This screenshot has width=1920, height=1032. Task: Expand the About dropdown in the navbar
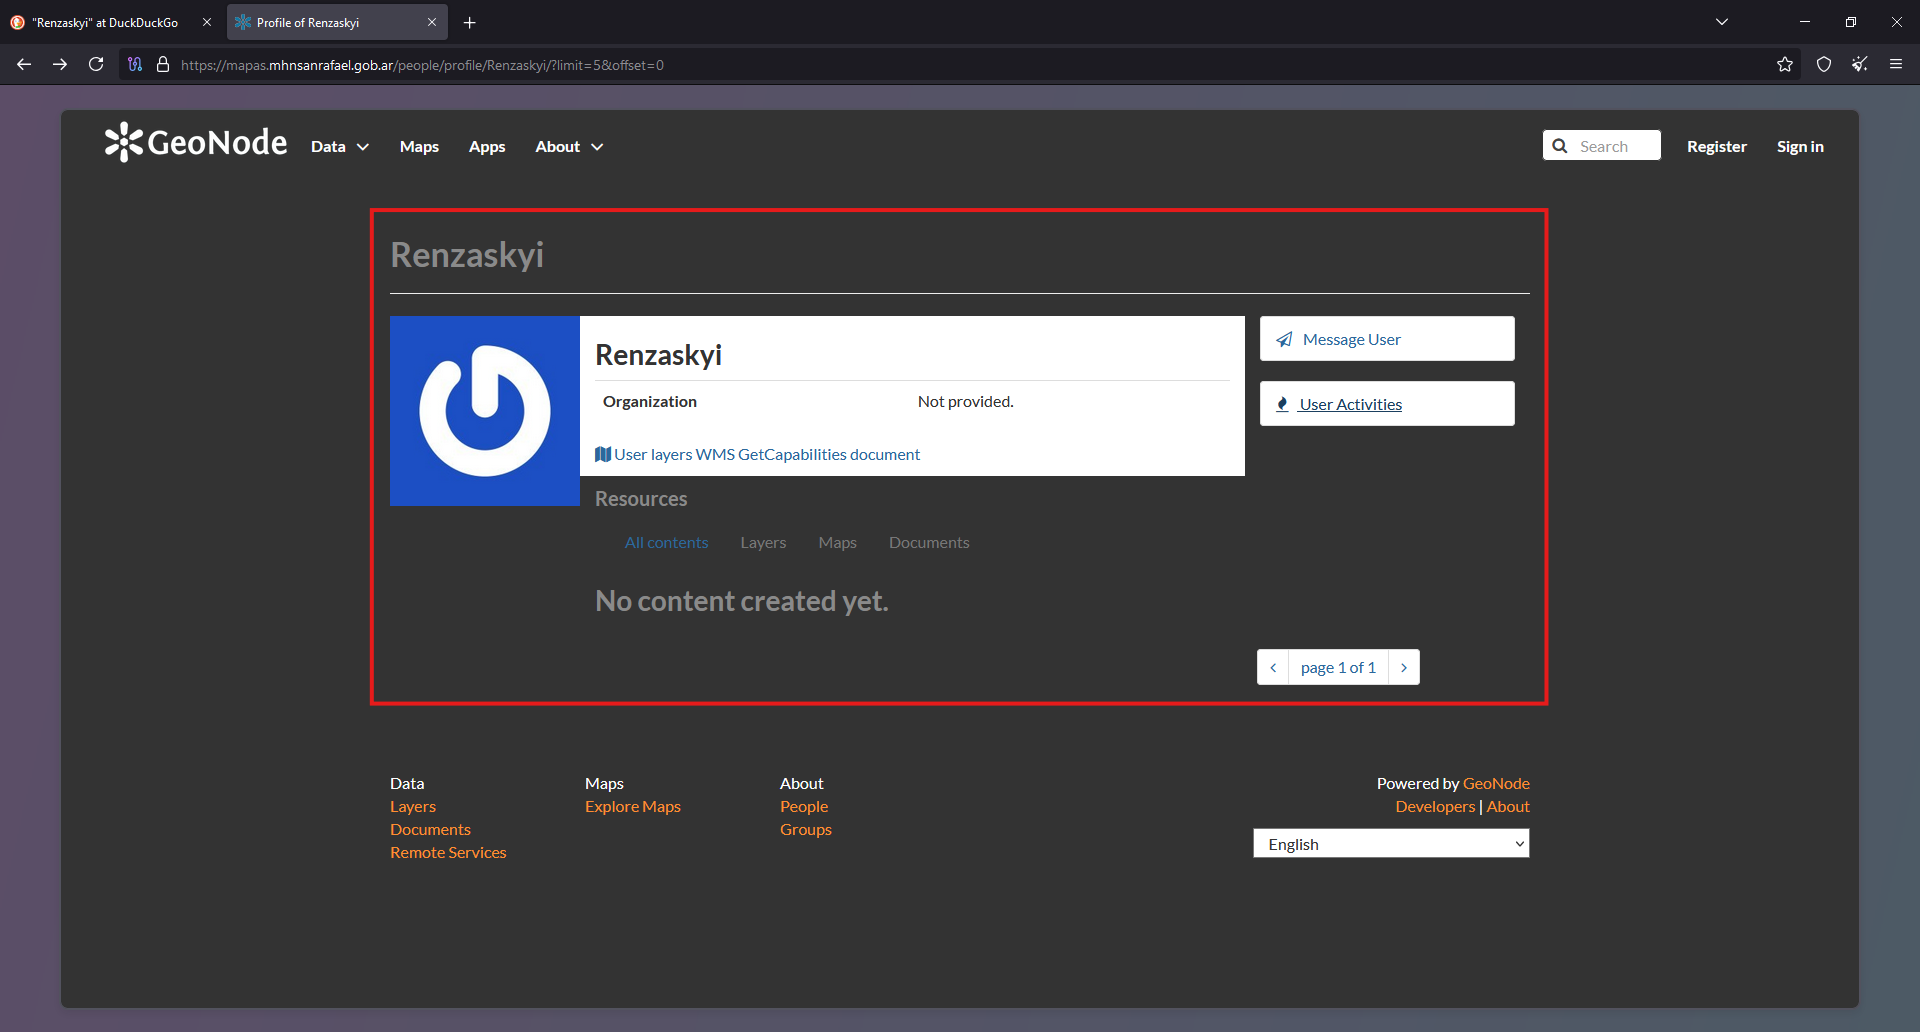569,147
